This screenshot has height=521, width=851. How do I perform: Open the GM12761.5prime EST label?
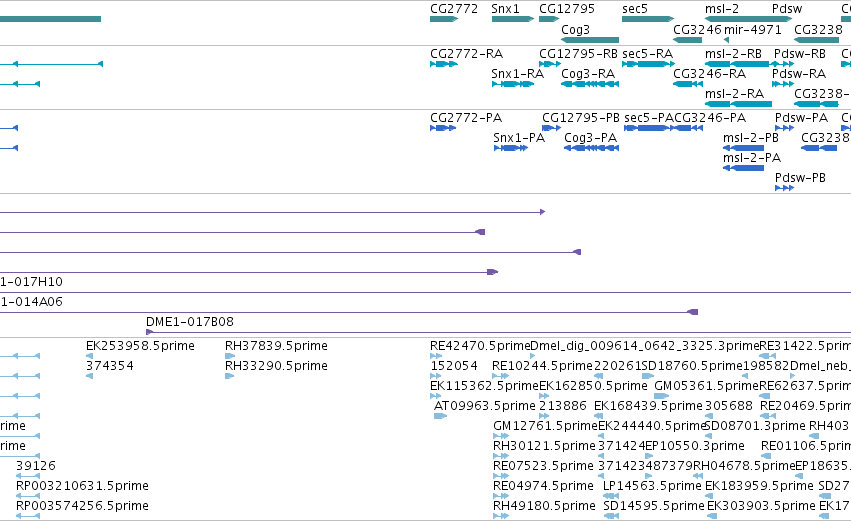545,426
